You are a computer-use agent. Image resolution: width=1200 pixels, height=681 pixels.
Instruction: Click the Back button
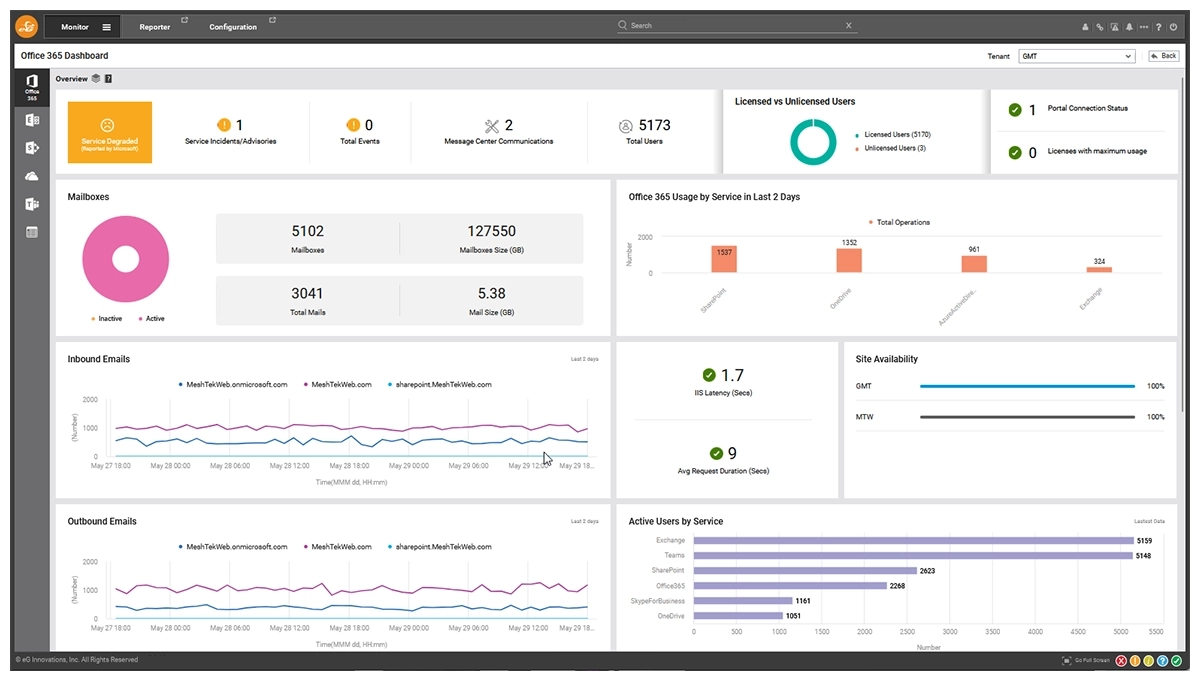[1163, 56]
